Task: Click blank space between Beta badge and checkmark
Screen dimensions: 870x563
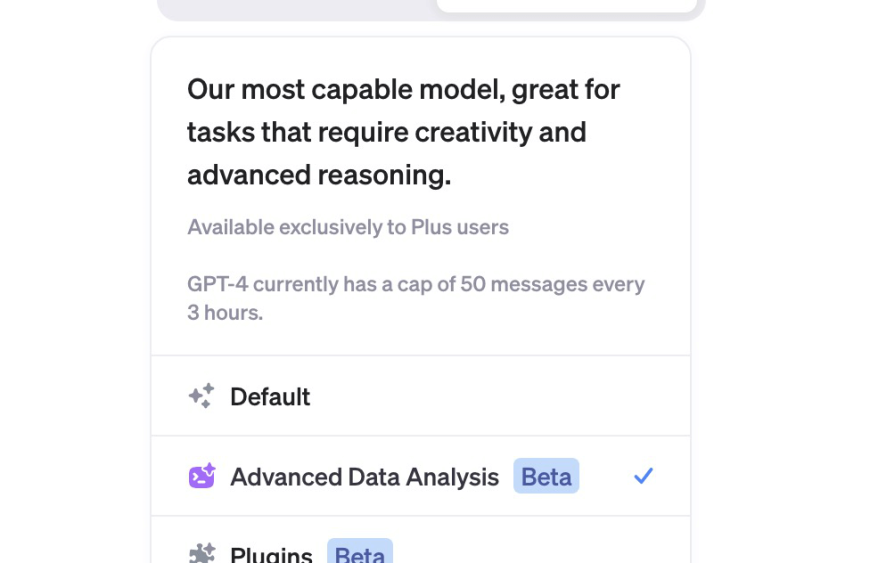Action: 606,476
